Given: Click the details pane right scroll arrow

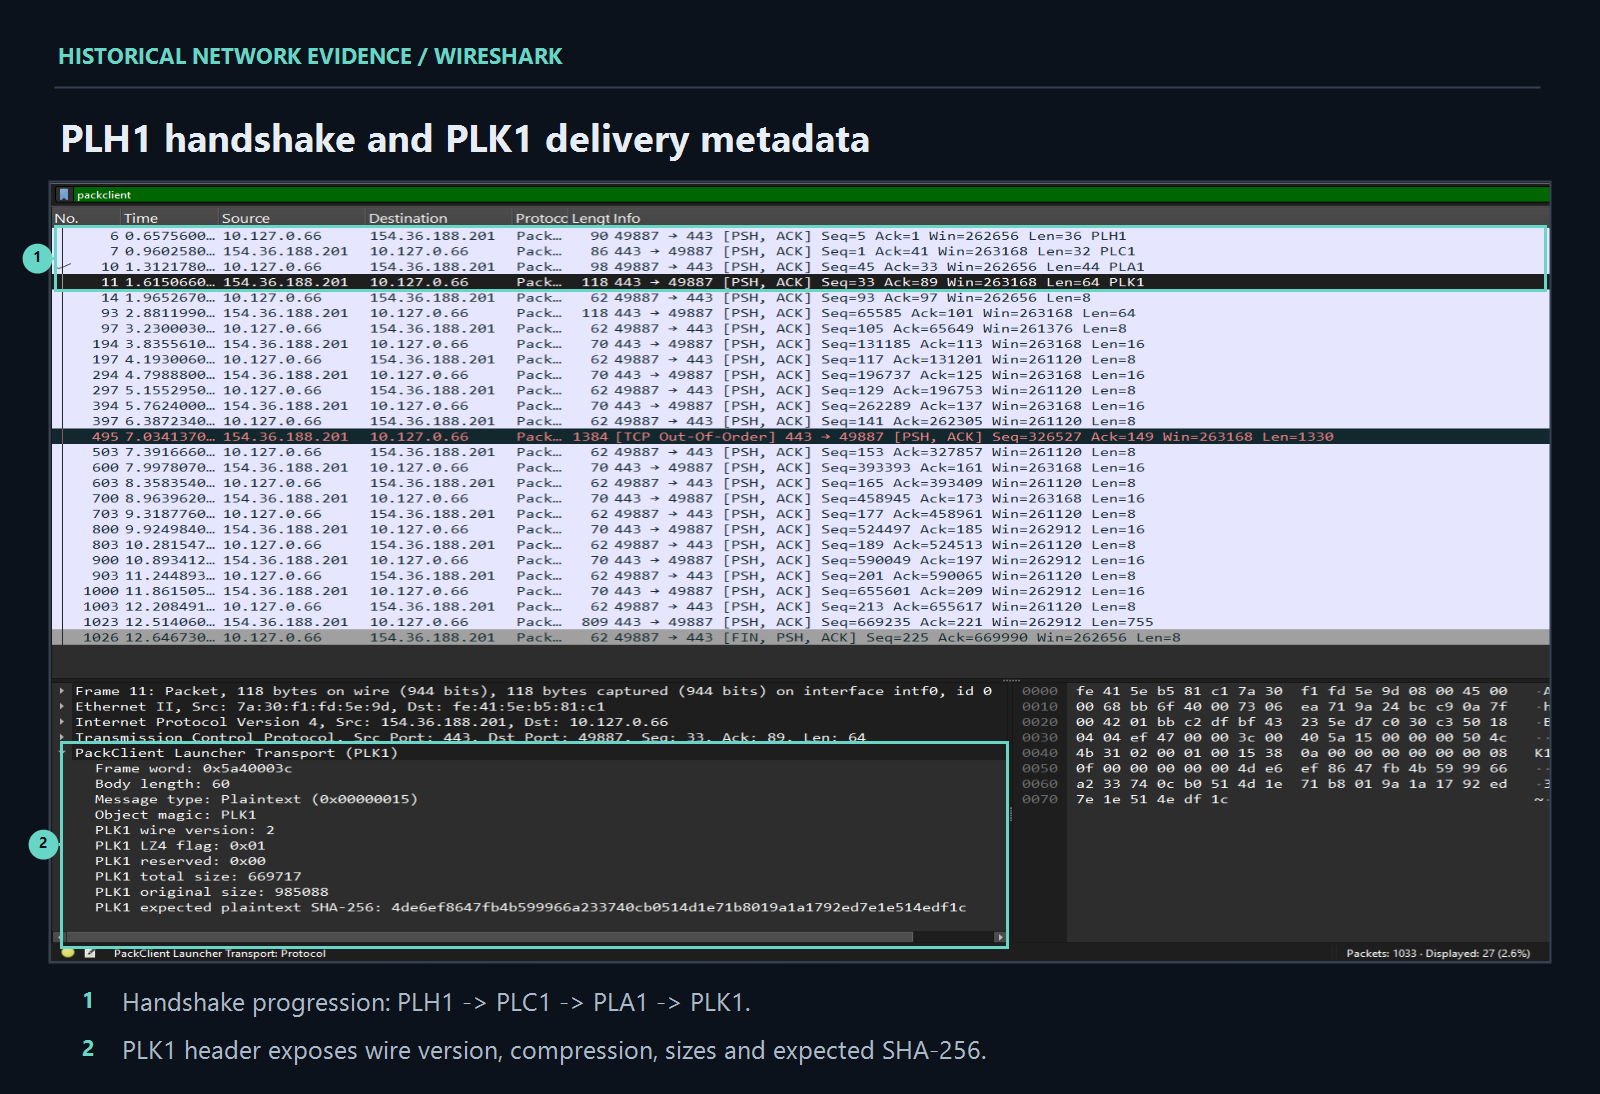Looking at the screenshot, I should click(999, 938).
